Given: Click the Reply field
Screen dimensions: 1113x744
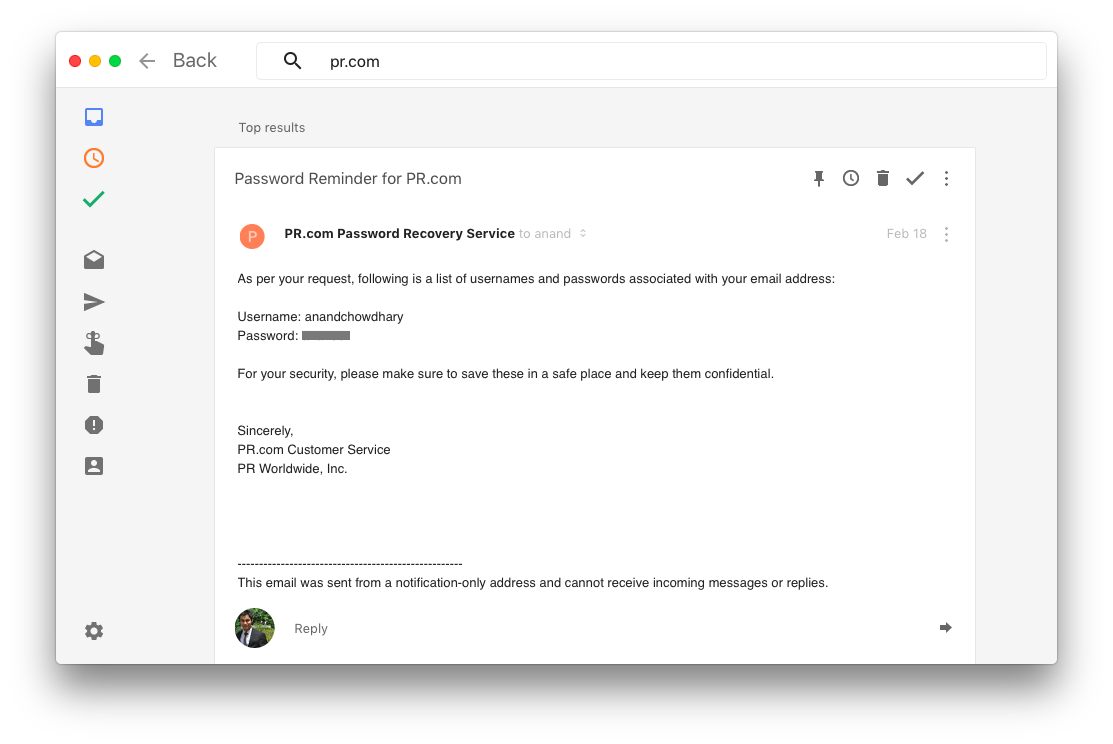Looking at the screenshot, I should [311, 629].
